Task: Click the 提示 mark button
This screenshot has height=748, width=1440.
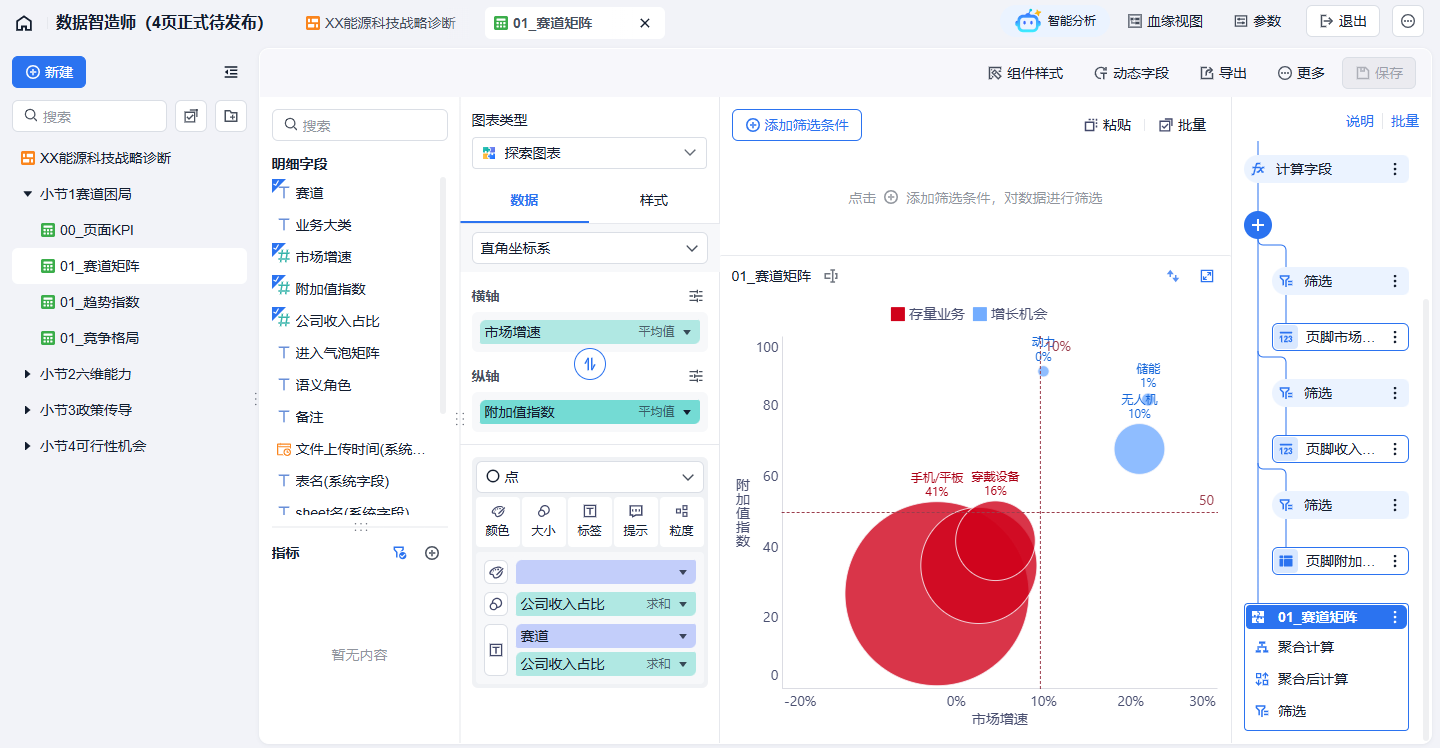Action: [635, 521]
